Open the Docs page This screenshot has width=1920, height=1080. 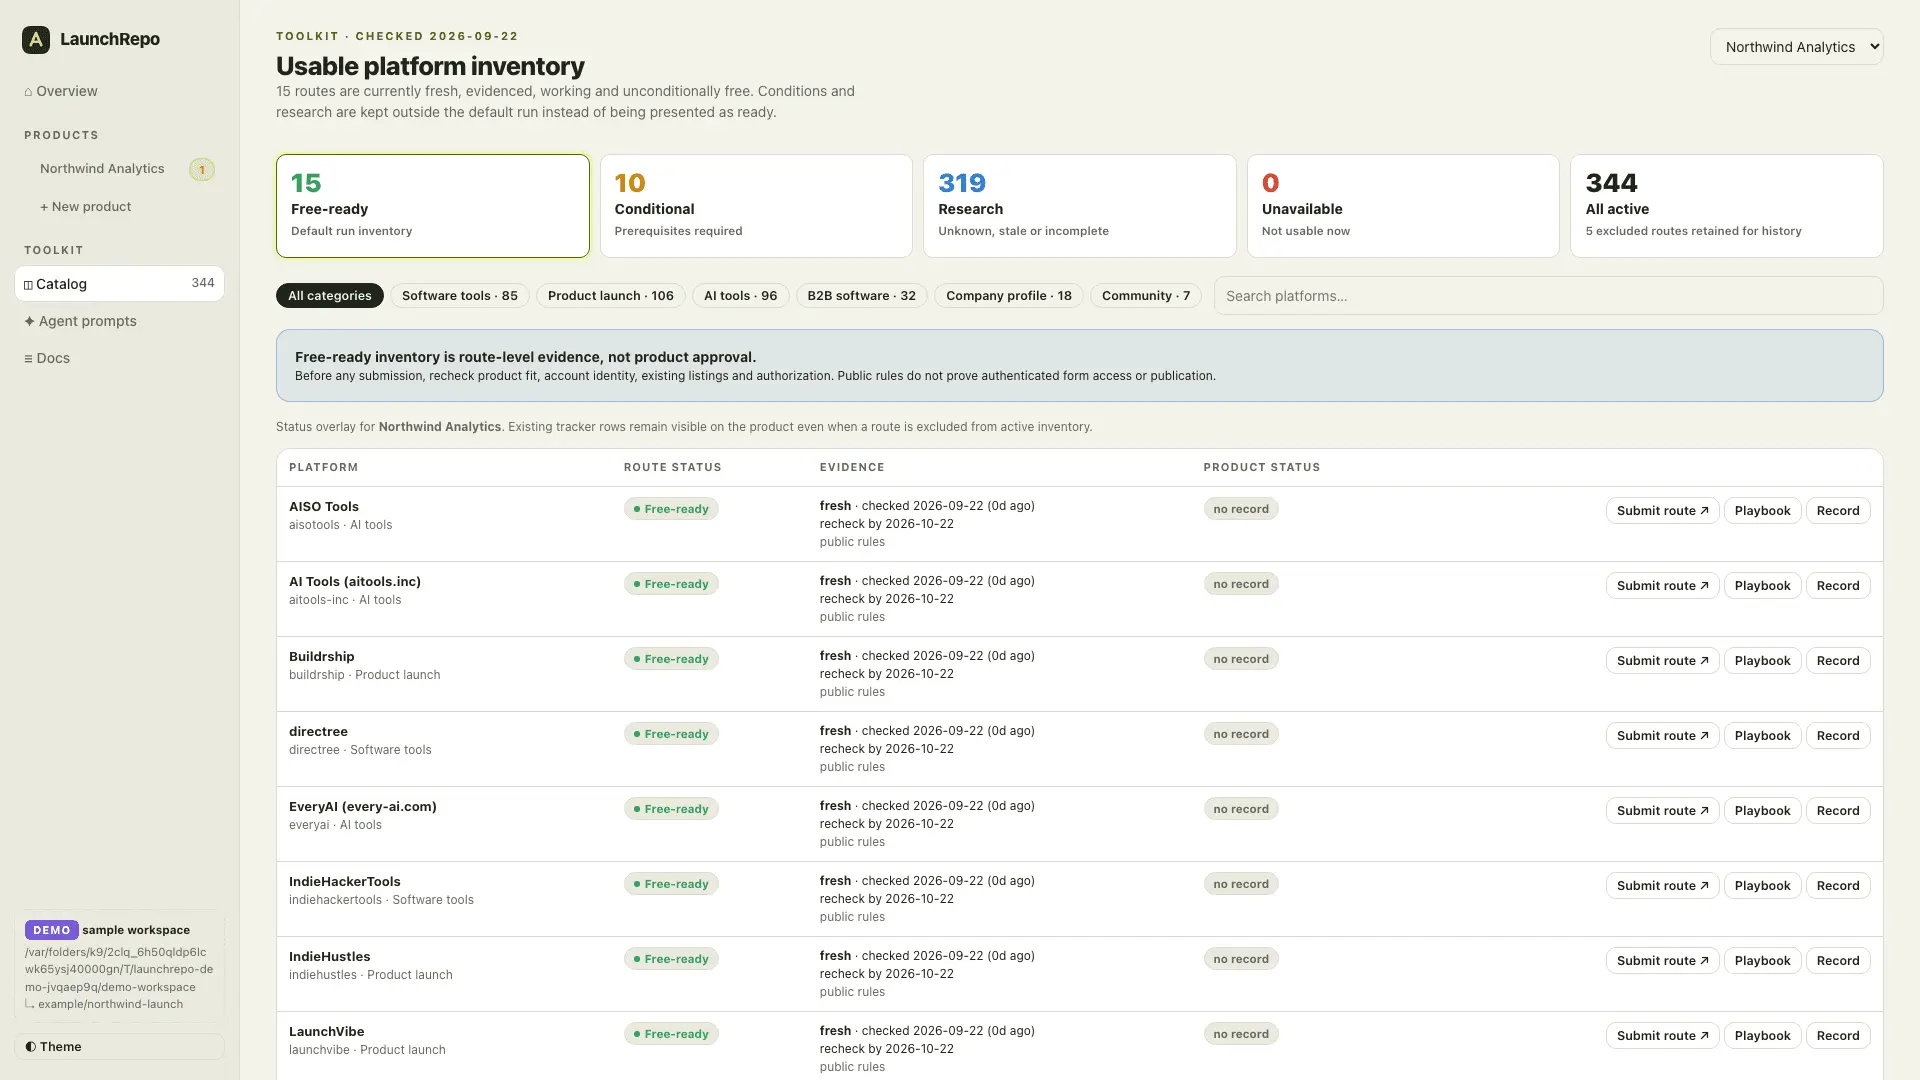[47, 358]
